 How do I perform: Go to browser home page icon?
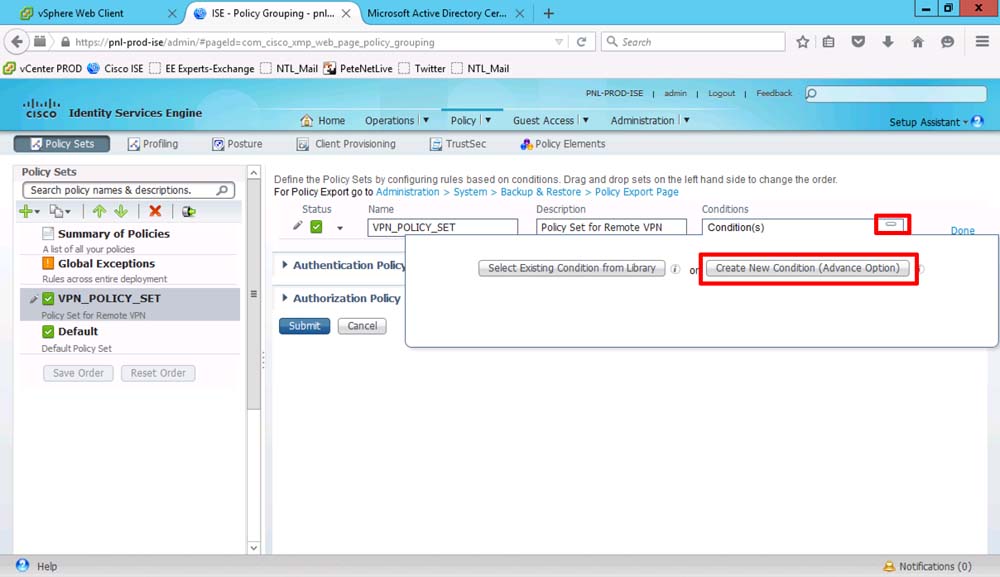pos(918,42)
